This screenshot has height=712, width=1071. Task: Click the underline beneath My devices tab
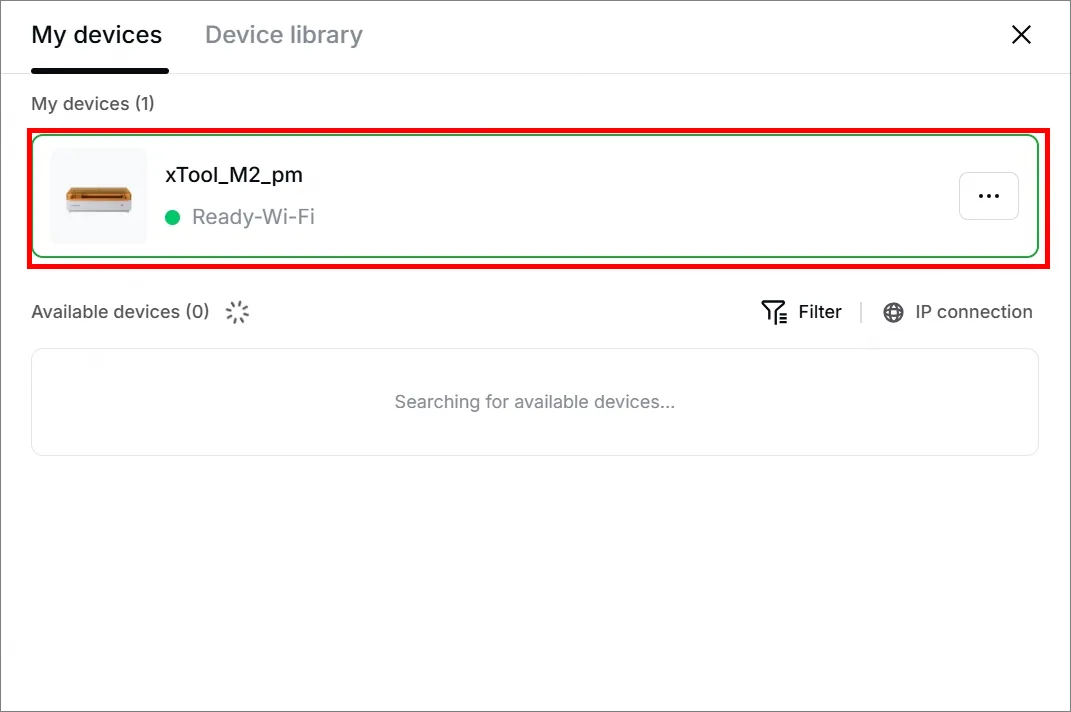point(100,71)
